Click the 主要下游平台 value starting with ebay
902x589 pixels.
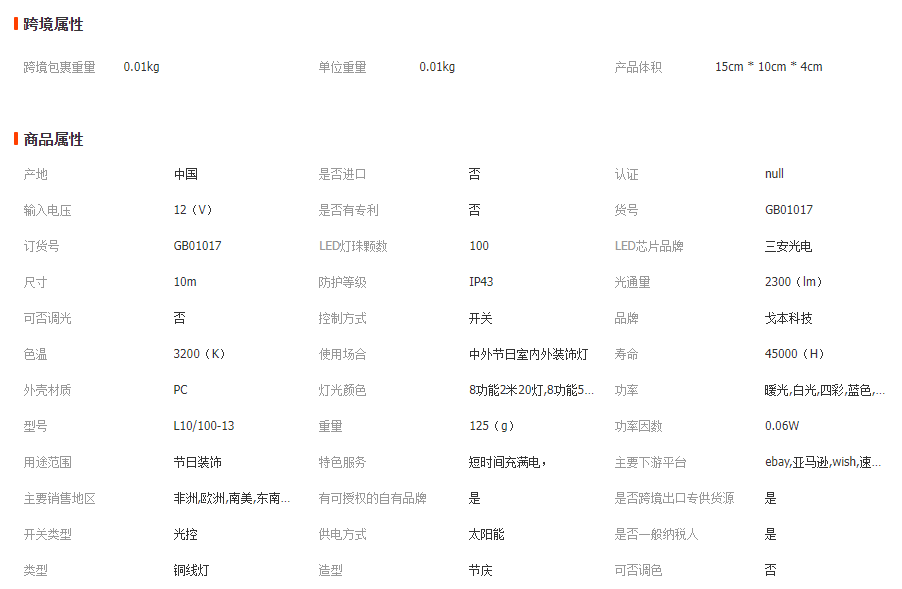point(822,462)
